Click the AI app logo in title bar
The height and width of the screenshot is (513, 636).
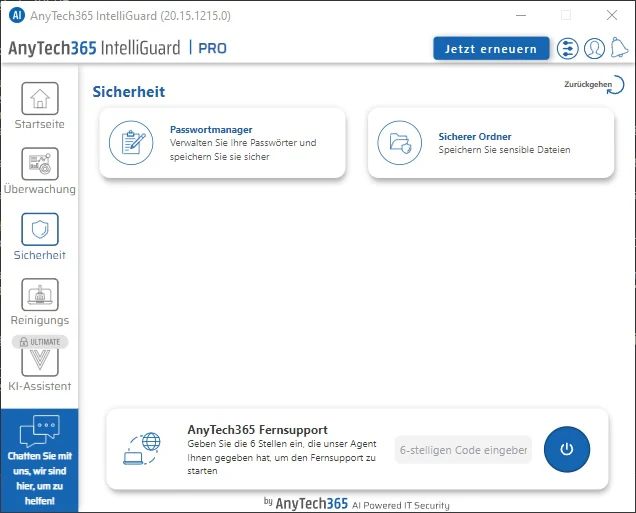coord(17,15)
